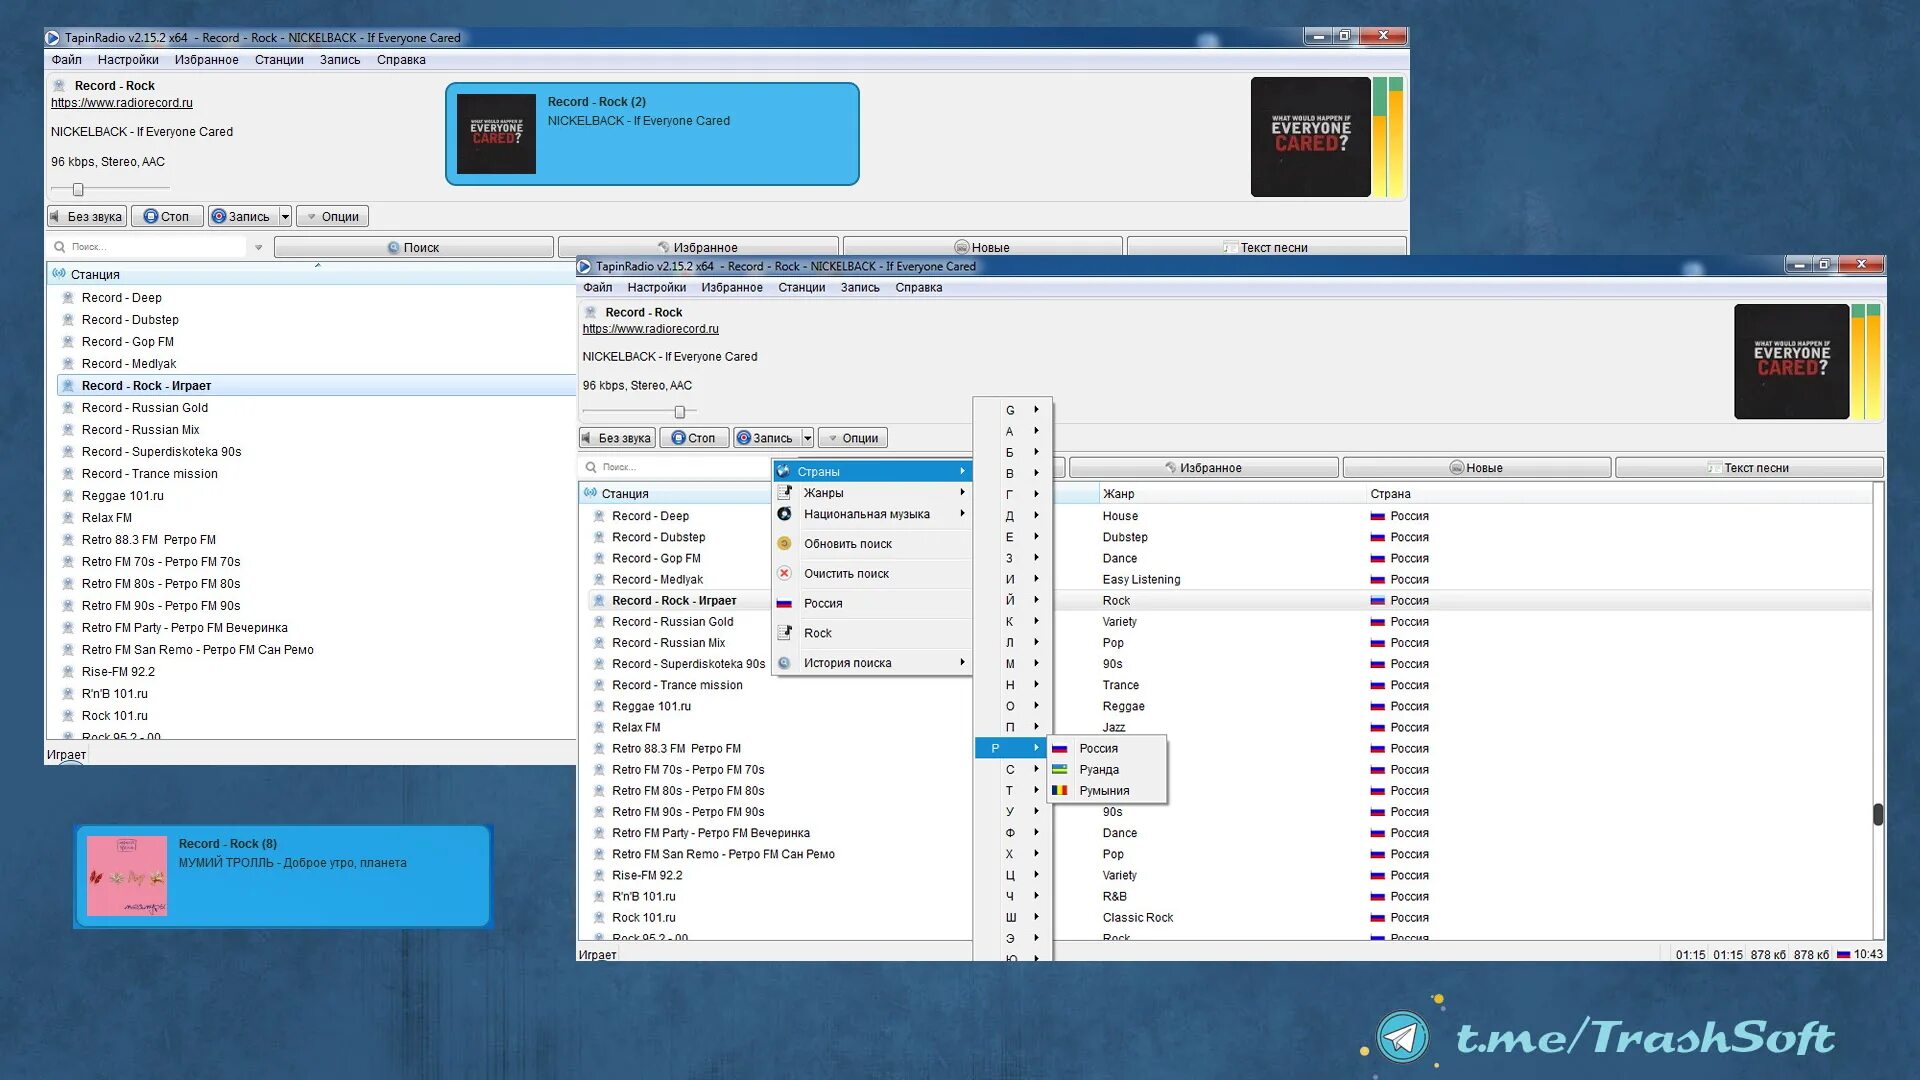Expand letter Б in country list
The width and height of the screenshot is (1920, 1080).
click(x=1012, y=452)
